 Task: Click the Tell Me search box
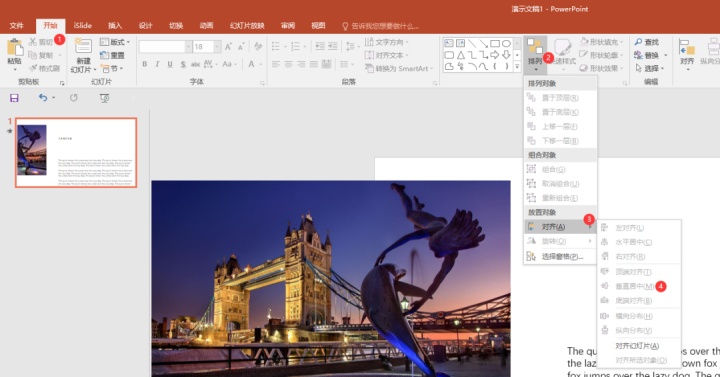click(380, 26)
